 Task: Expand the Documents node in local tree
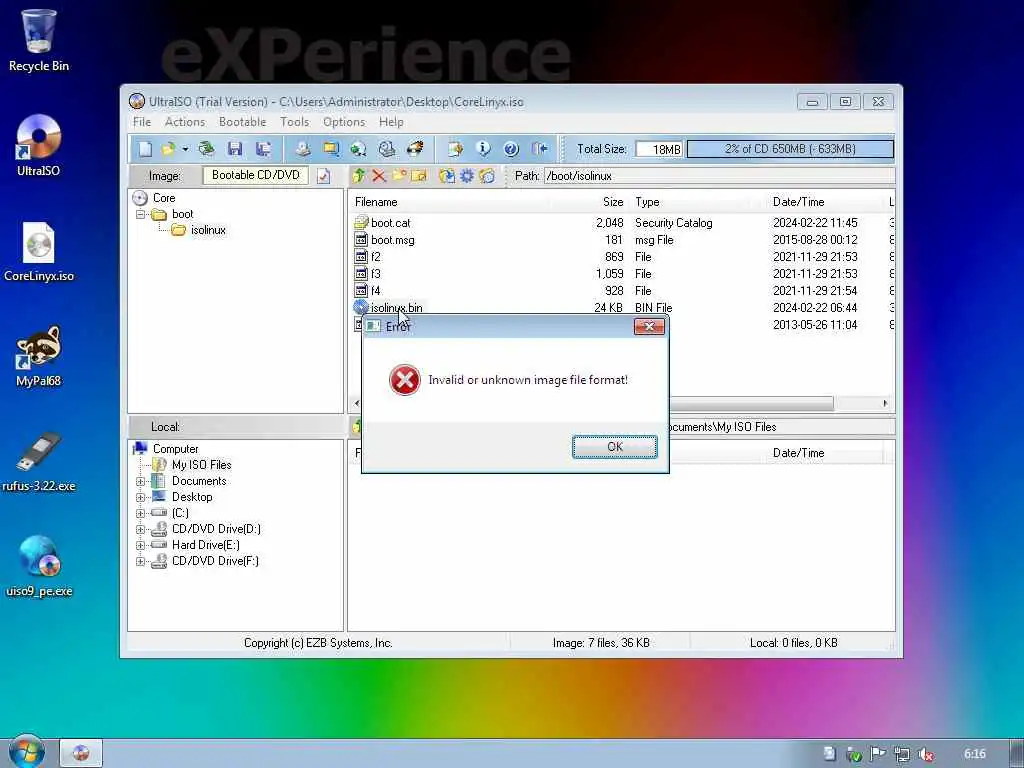140,481
